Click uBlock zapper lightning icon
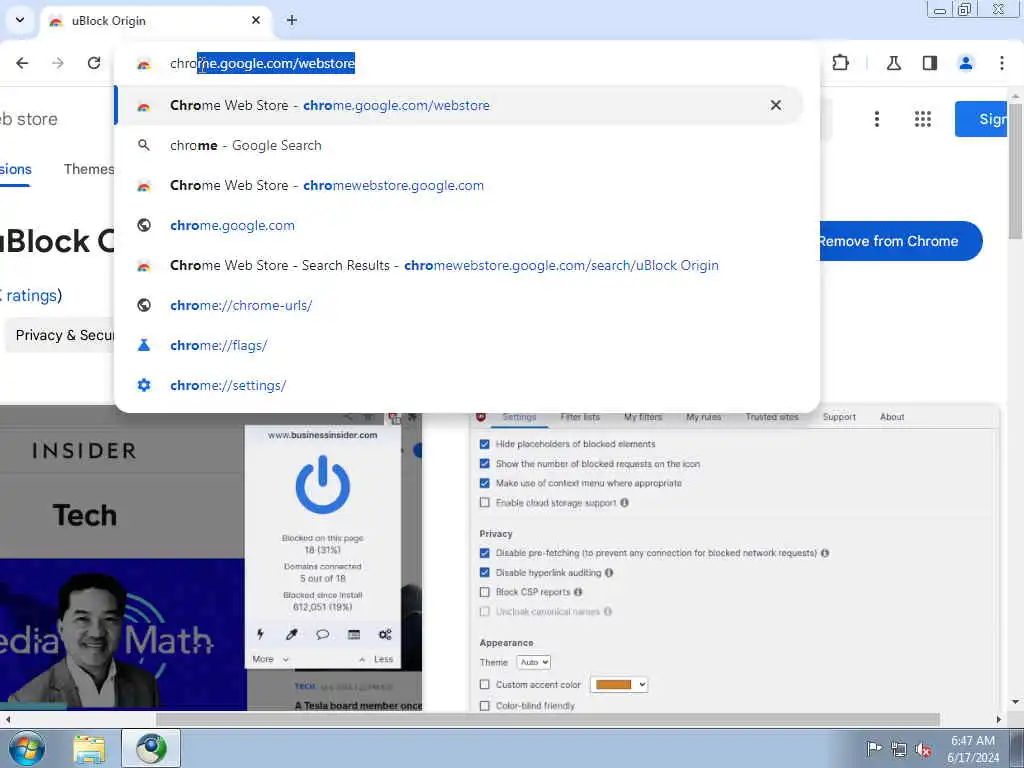This screenshot has width=1024, height=768. click(x=261, y=634)
